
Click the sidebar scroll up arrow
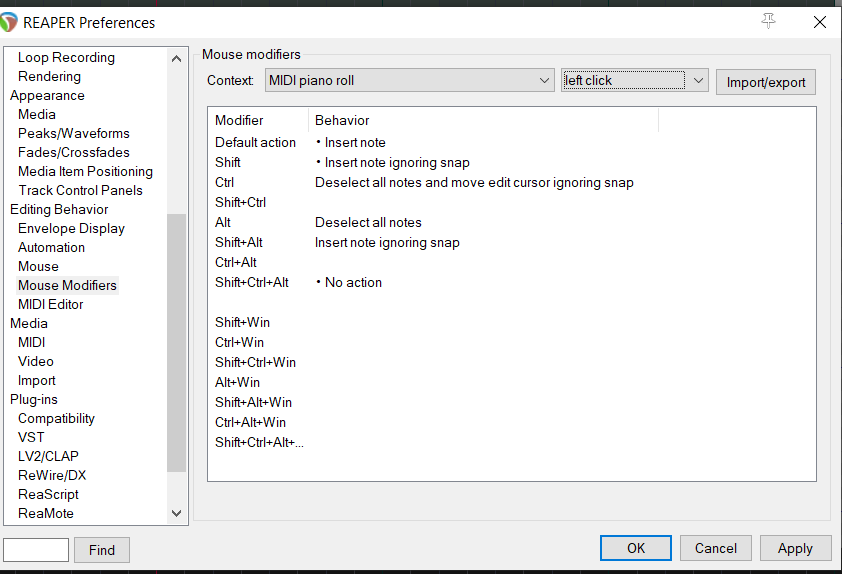click(x=176, y=59)
